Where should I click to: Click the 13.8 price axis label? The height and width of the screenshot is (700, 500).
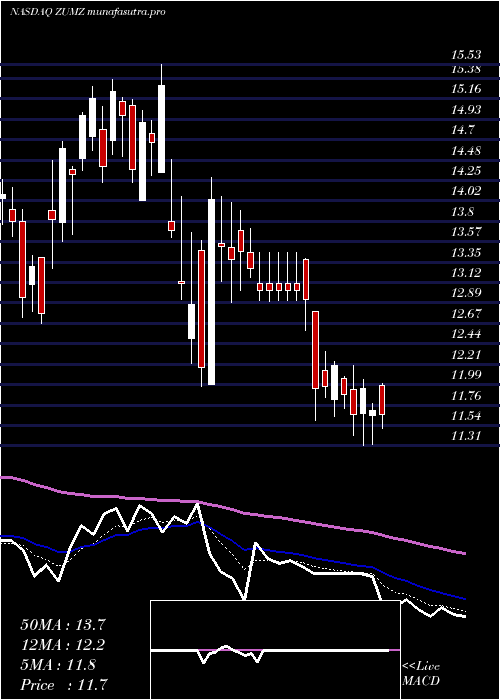[462, 212]
